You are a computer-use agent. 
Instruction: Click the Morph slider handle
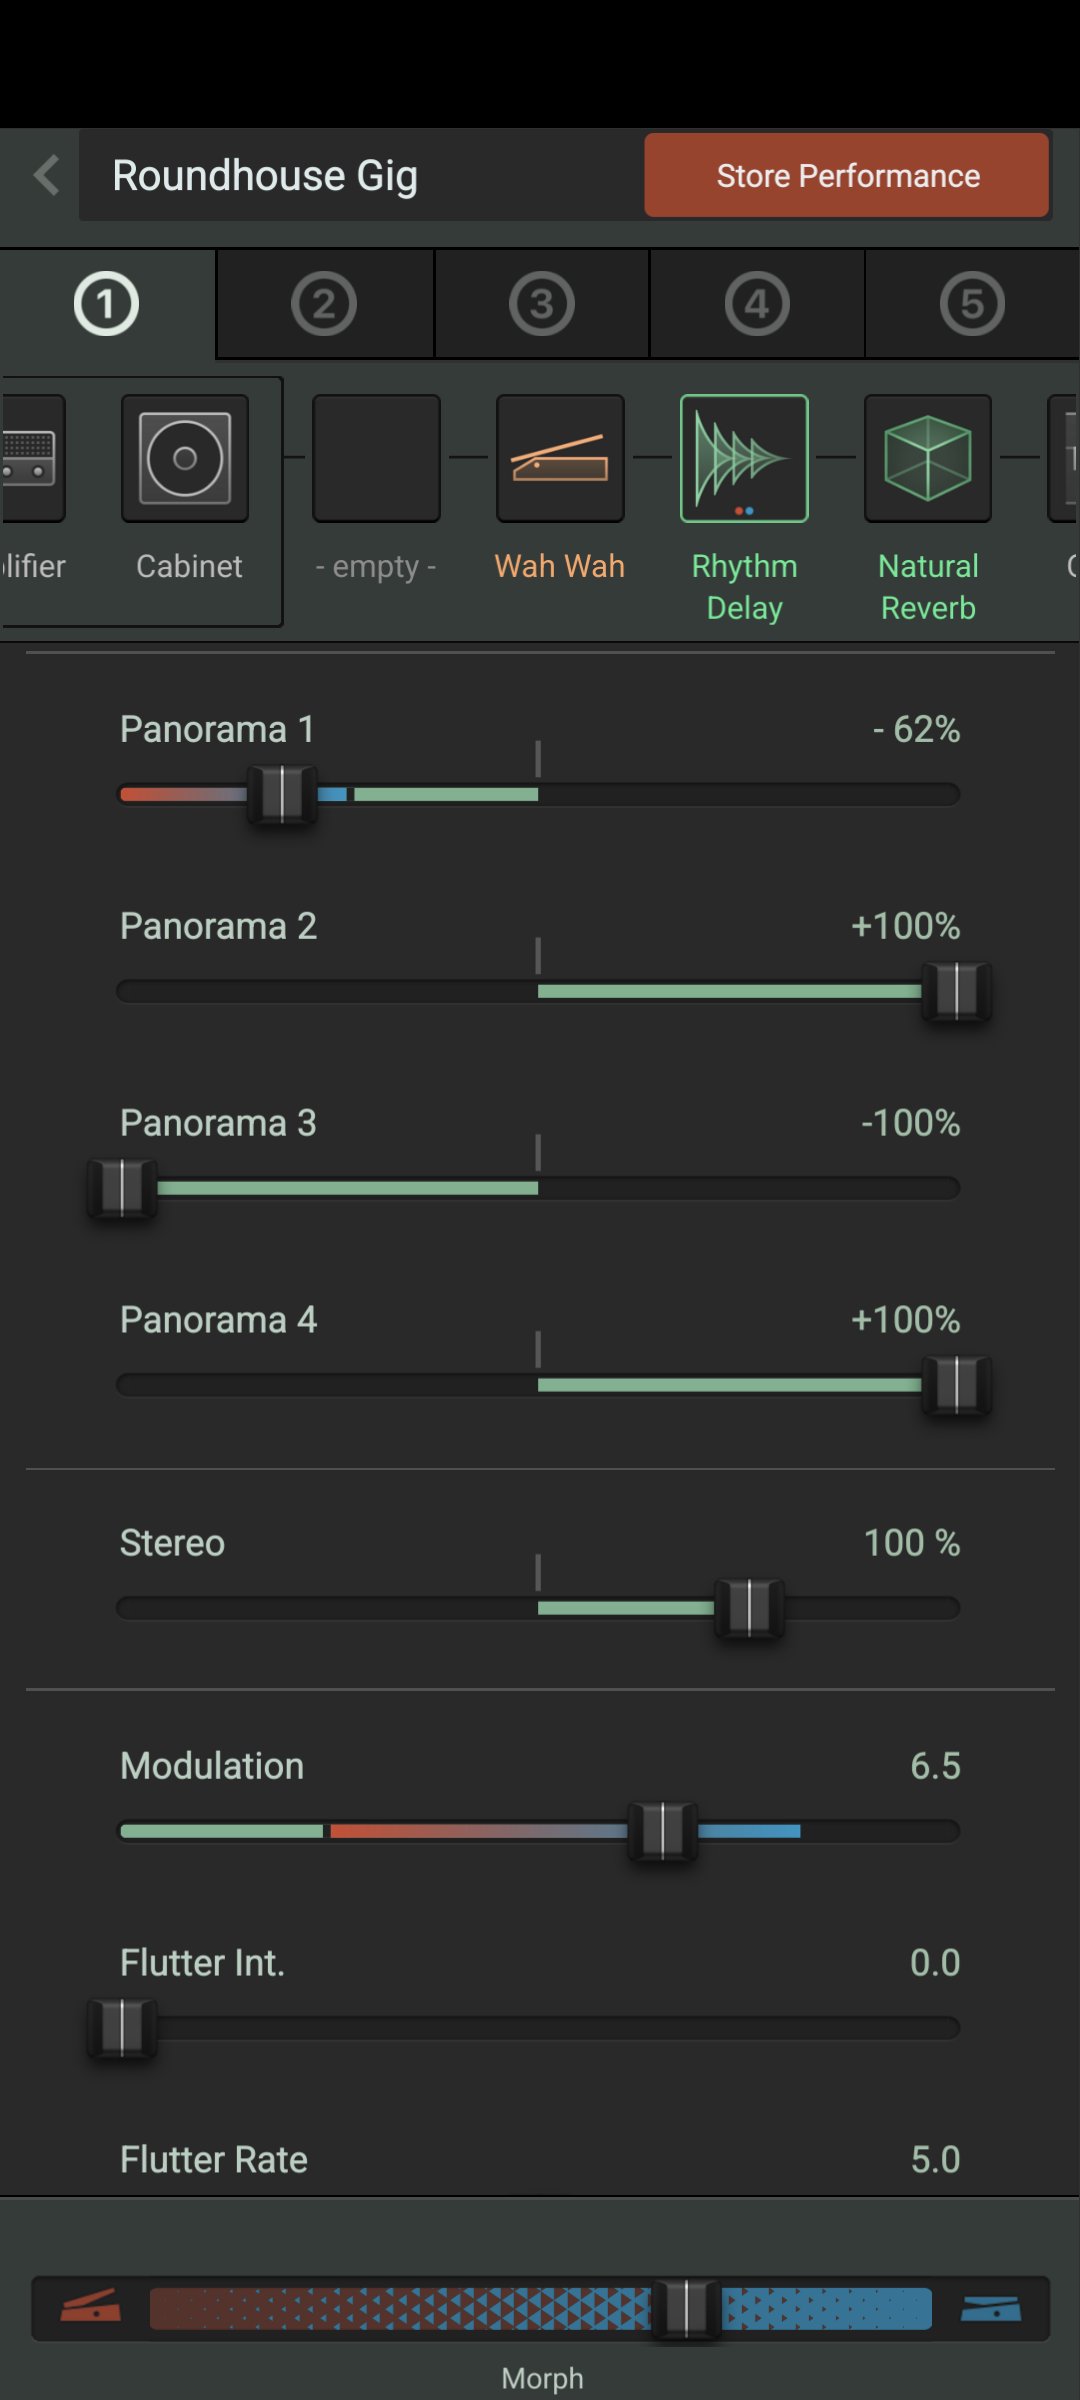tap(686, 2308)
